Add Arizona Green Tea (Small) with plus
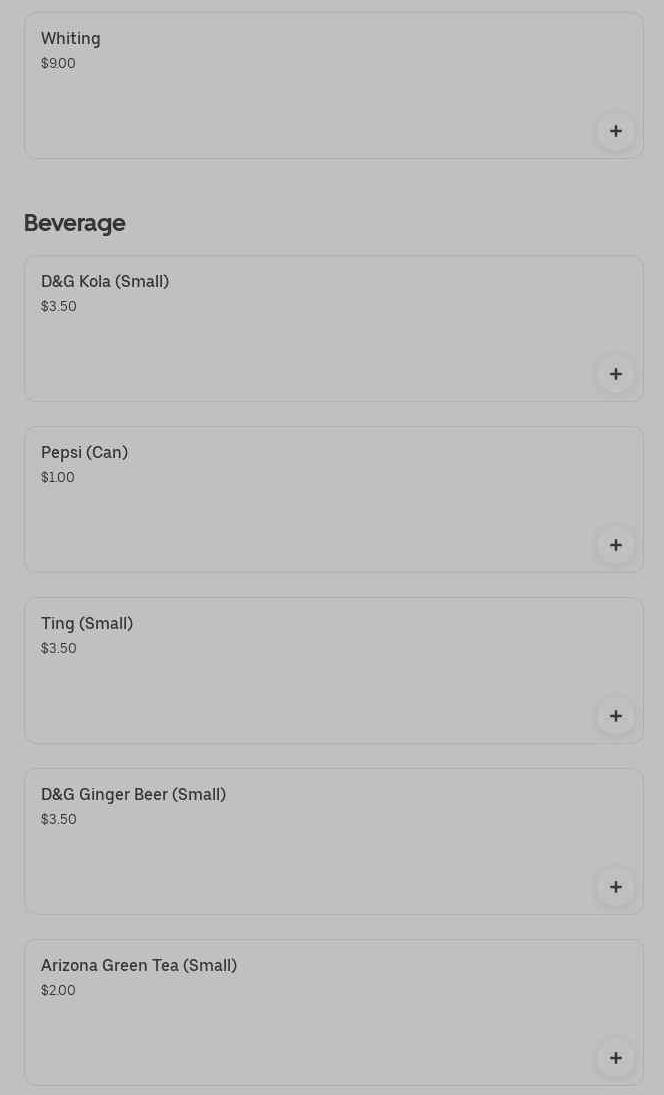664x1095 pixels. 615,1058
